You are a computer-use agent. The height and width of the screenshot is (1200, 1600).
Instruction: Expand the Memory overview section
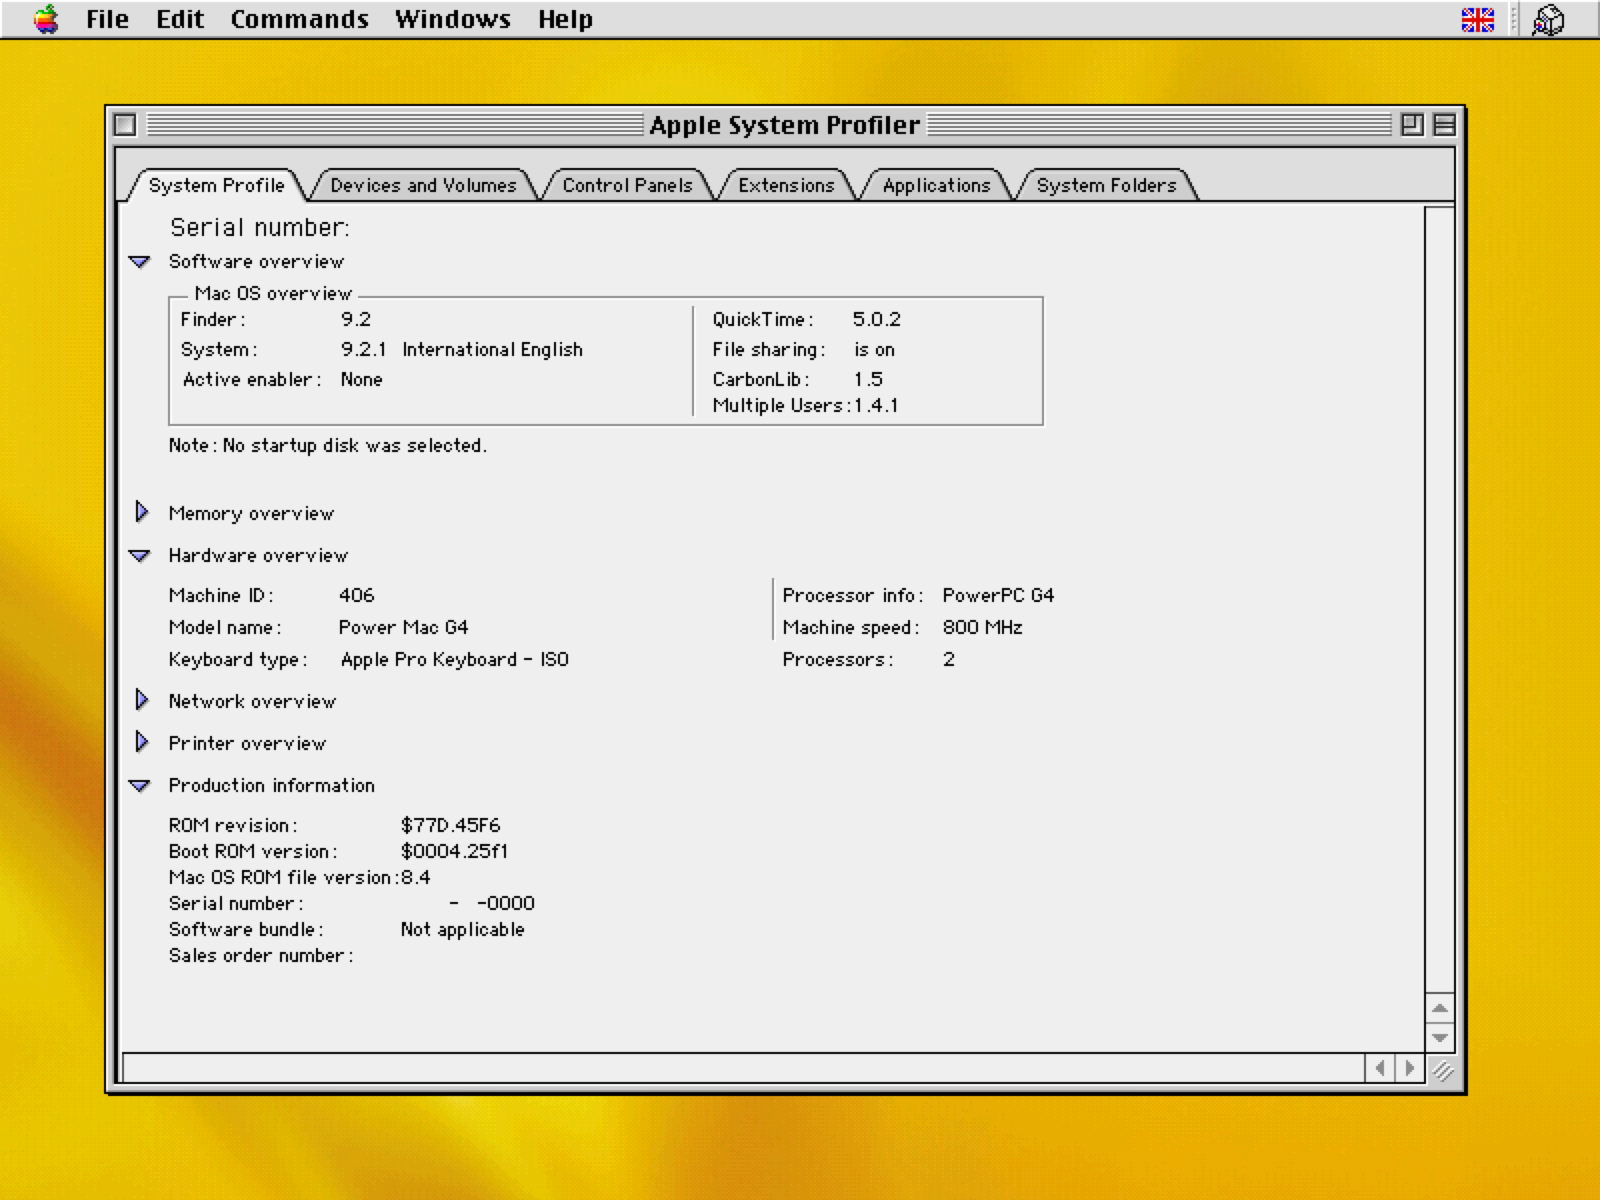(x=142, y=512)
